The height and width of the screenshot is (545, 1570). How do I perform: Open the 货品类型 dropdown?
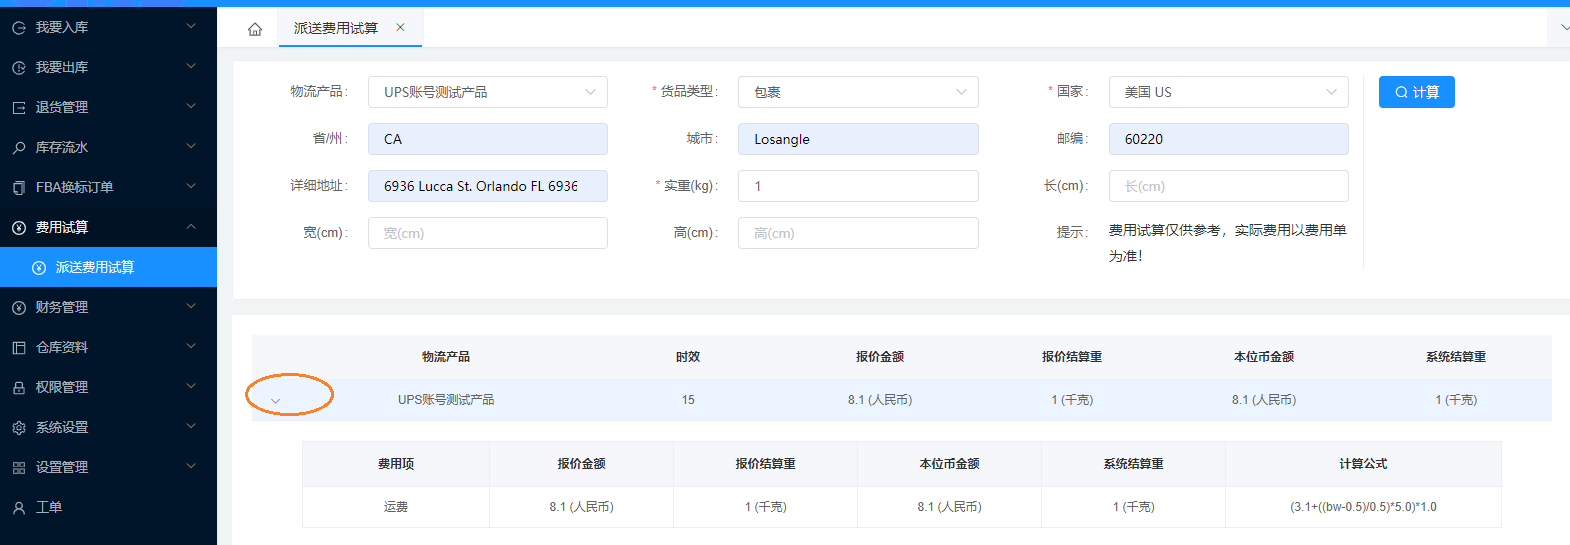(x=857, y=92)
